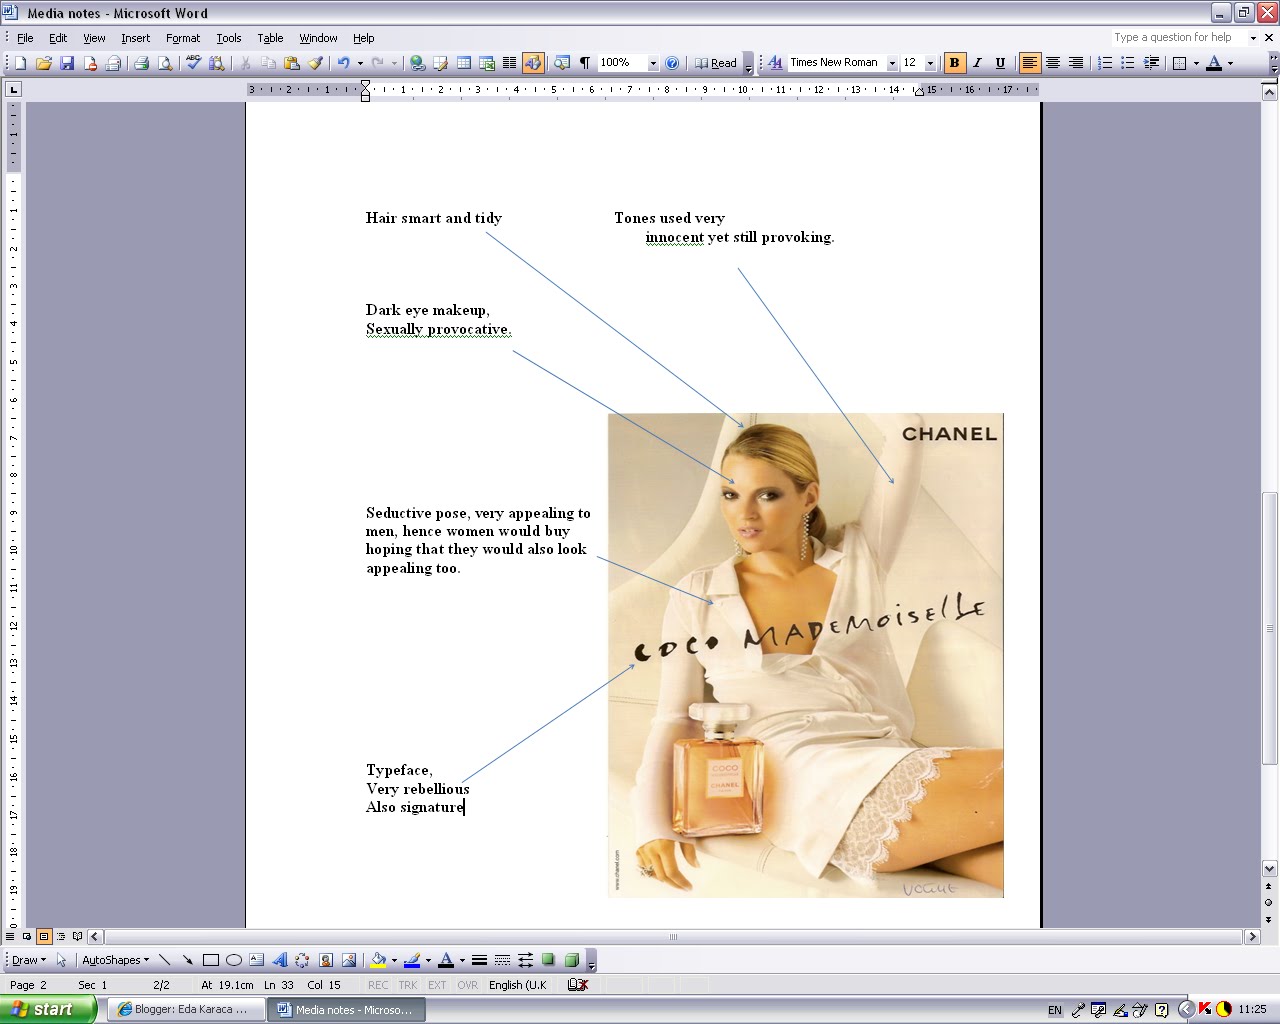Expand Line Color dropdown arrow
This screenshot has height=1024, width=1280.
click(x=428, y=960)
